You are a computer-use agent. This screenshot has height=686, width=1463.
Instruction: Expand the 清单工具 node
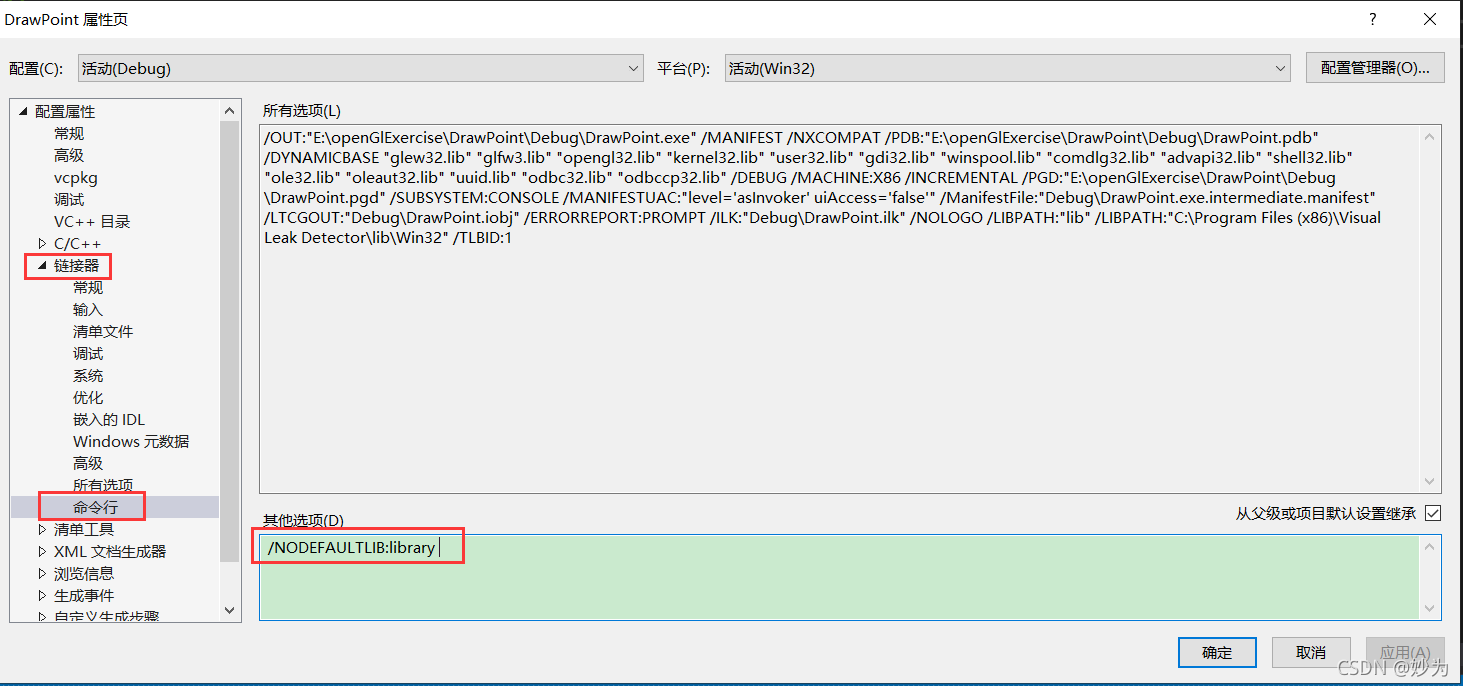coord(42,530)
